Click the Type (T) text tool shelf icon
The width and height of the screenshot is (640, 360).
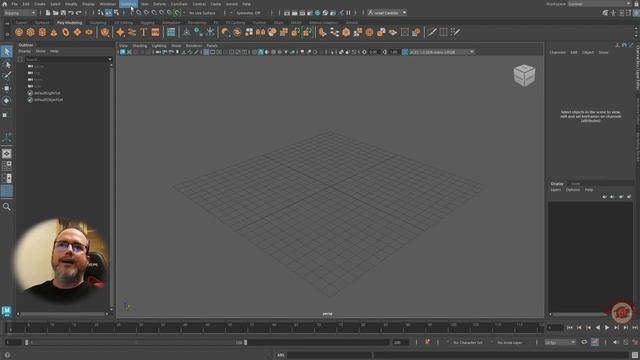(x=144, y=32)
